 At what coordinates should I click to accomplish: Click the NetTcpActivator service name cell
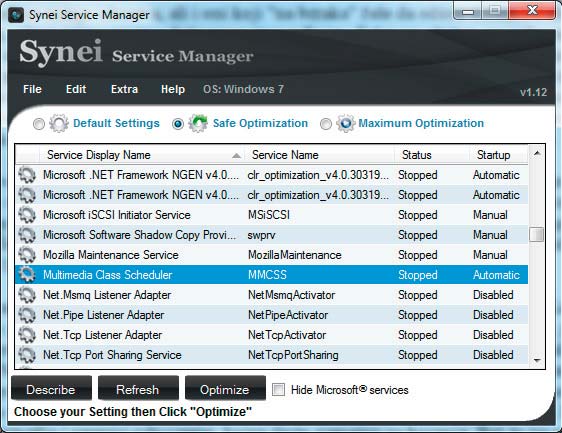click(287, 335)
